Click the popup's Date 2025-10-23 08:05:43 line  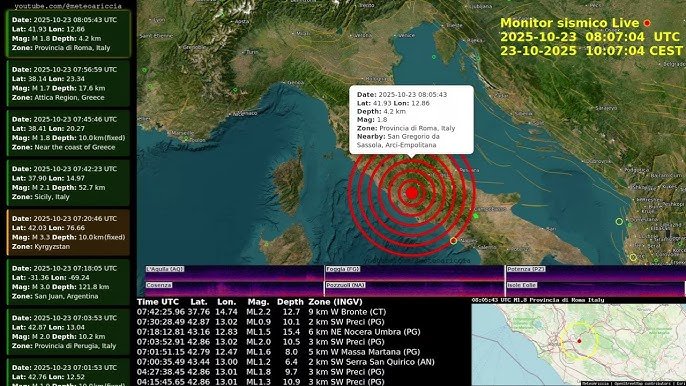[x=402, y=95]
